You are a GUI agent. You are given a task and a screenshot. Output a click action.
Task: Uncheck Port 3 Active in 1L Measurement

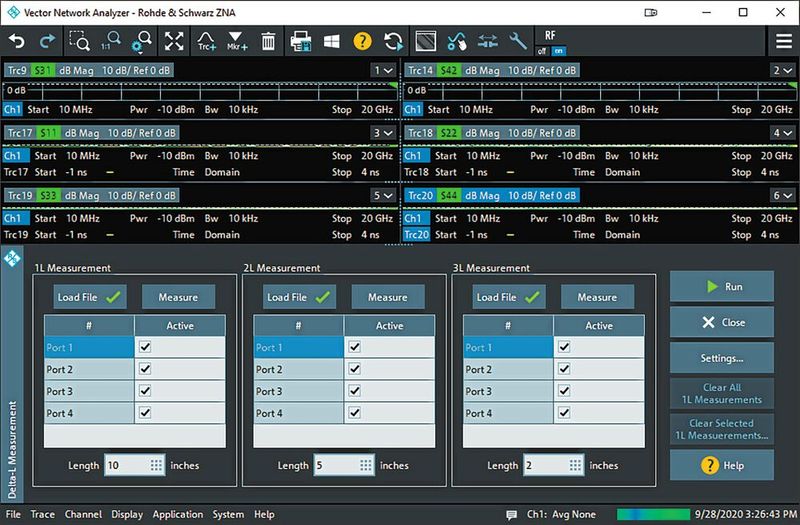click(x=145, y=391)
